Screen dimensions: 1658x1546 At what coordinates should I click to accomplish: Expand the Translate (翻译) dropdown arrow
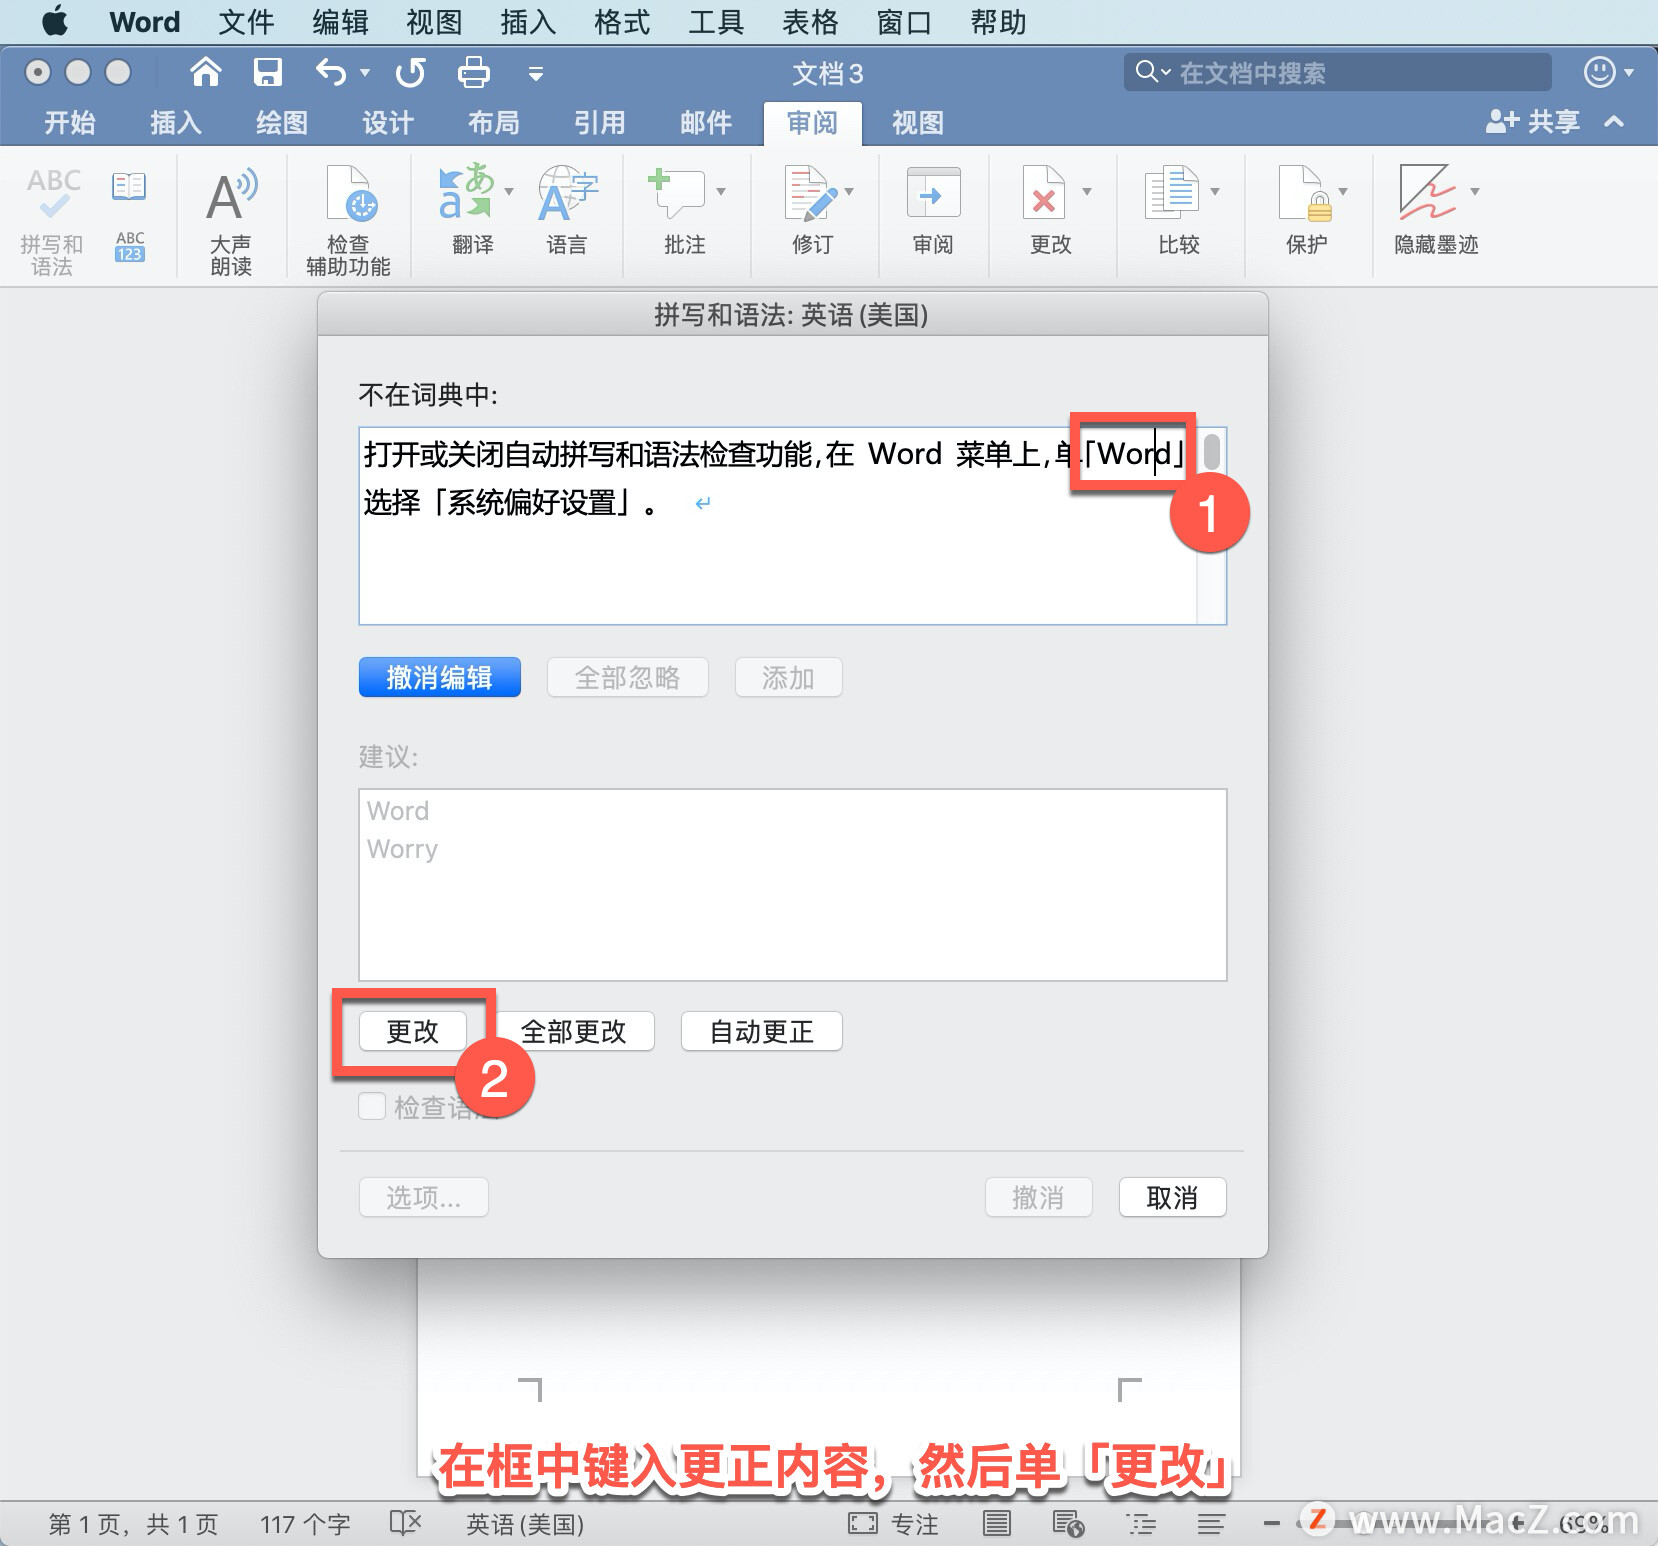coord(509,191)
